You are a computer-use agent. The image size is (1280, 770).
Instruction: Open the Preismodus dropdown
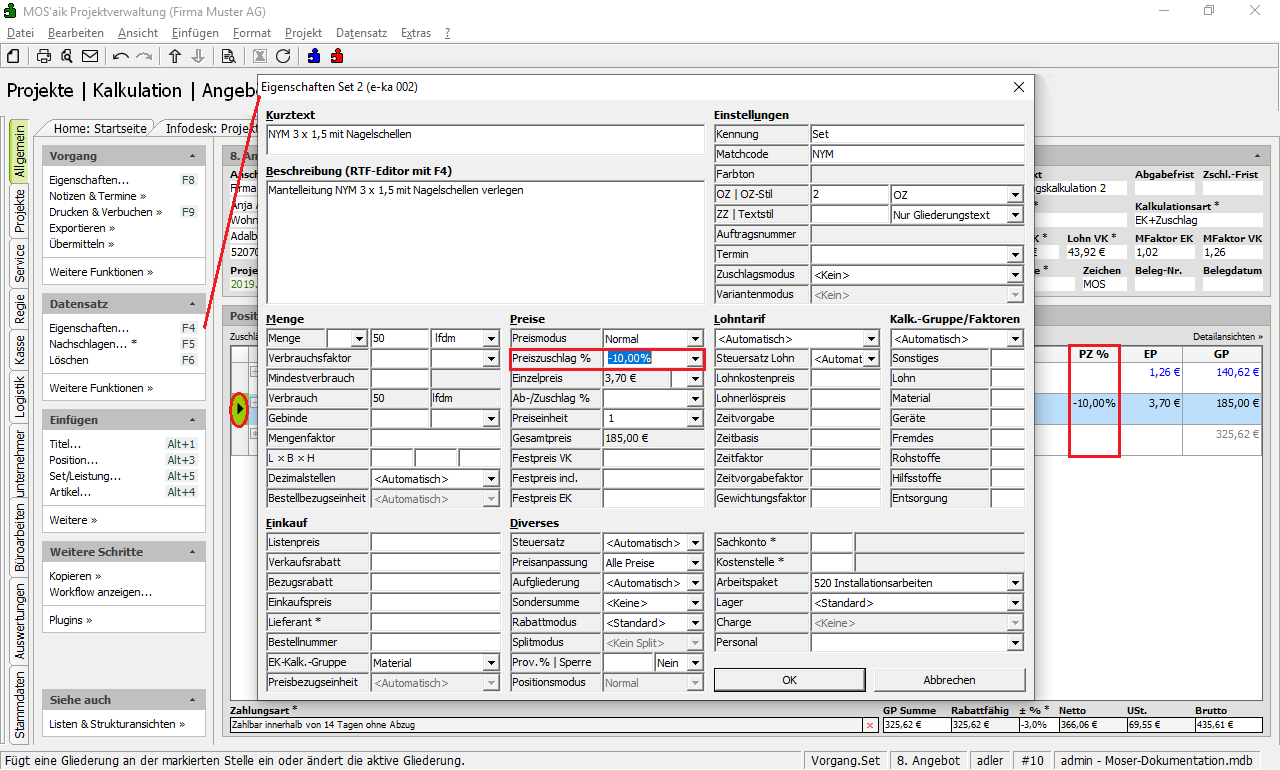[x=695, y=339]
